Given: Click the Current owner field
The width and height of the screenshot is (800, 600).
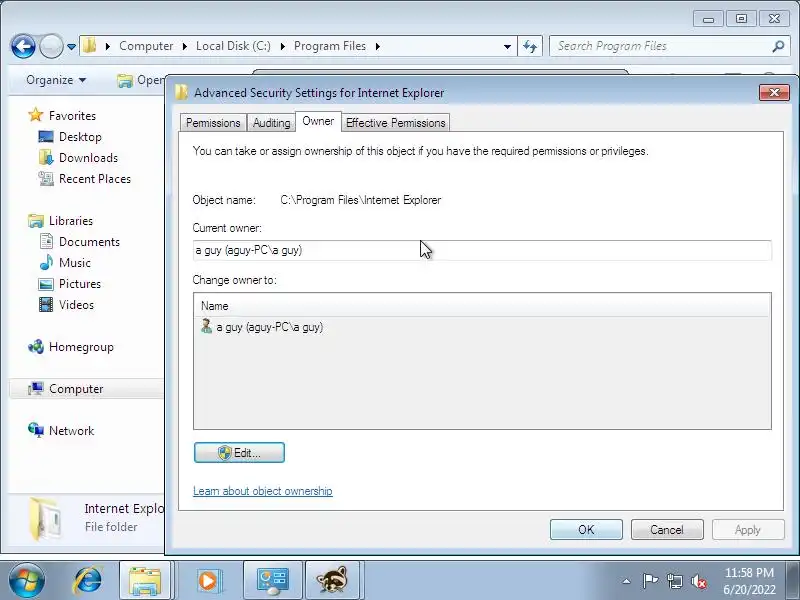Looking at the screenshot, I should coord(482,250).
